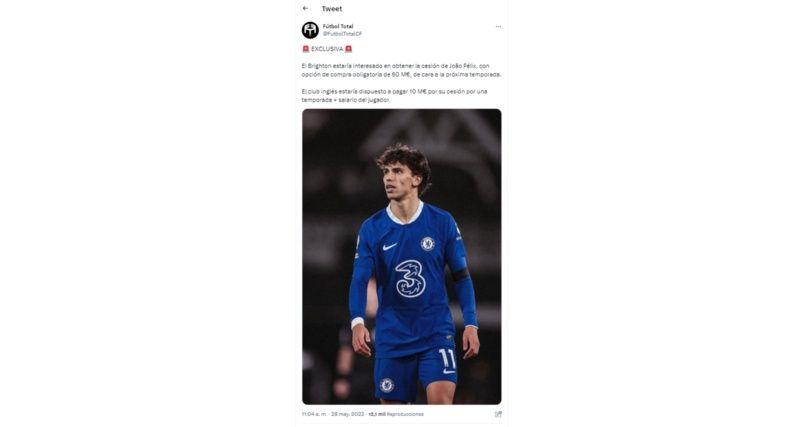The height and width of the screenshot is (427, 800).
Task: Open the Fútbol Total profile avatar
Action: click(310, 30)
